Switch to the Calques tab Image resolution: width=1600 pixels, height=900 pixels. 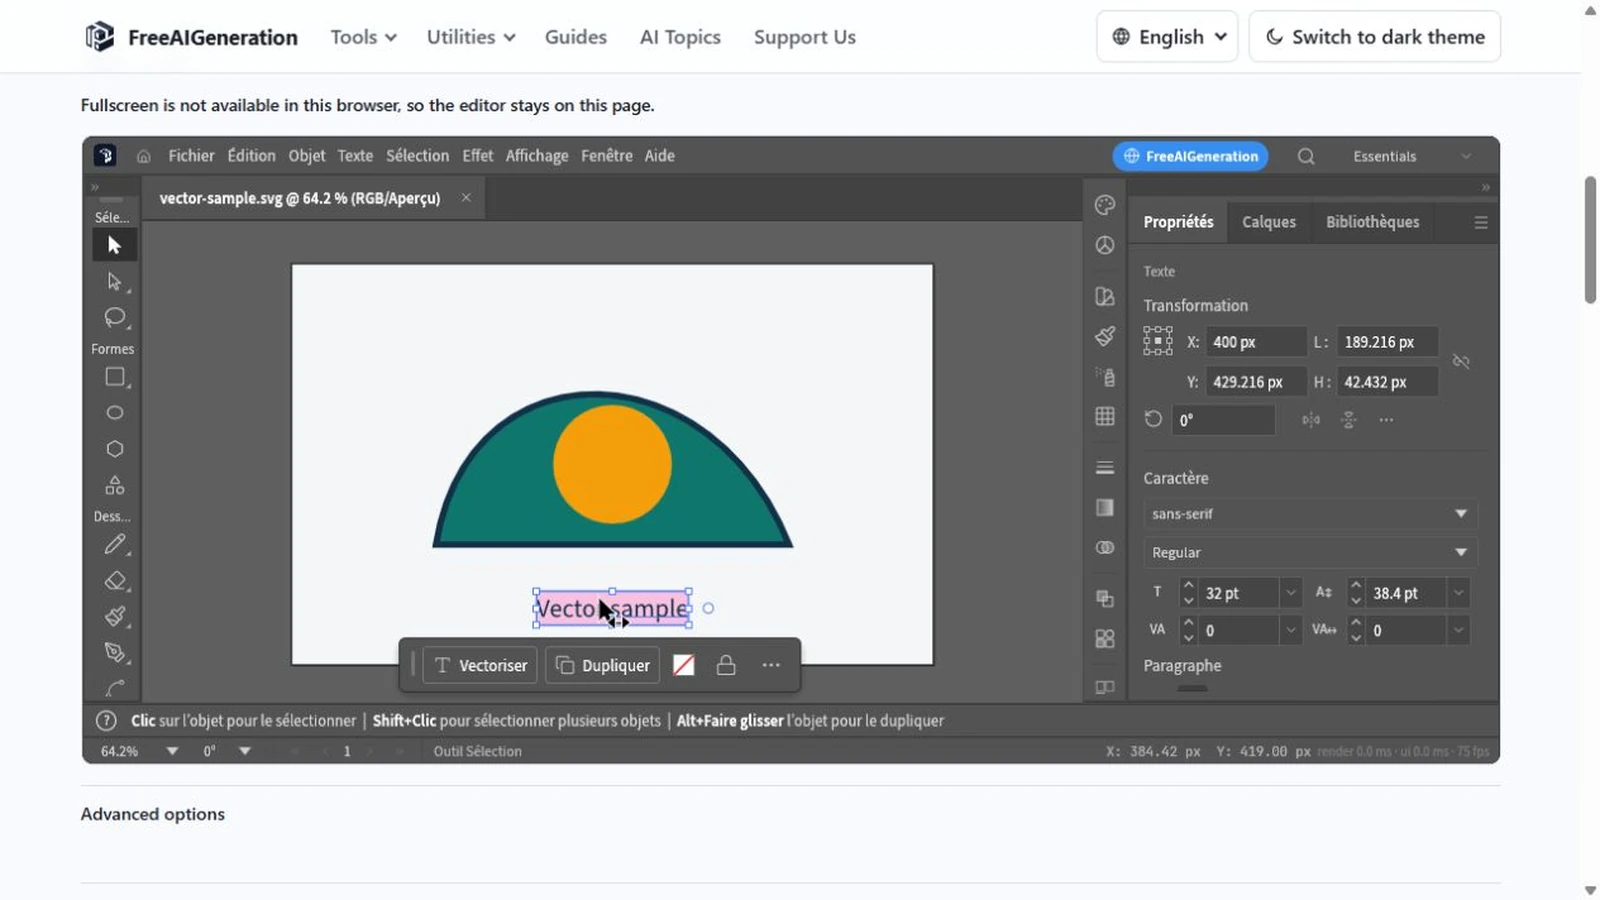(1269, 222)
